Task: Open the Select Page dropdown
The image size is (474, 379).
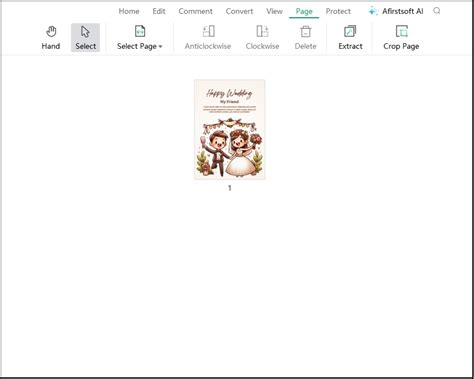Action: pos(140,38)
